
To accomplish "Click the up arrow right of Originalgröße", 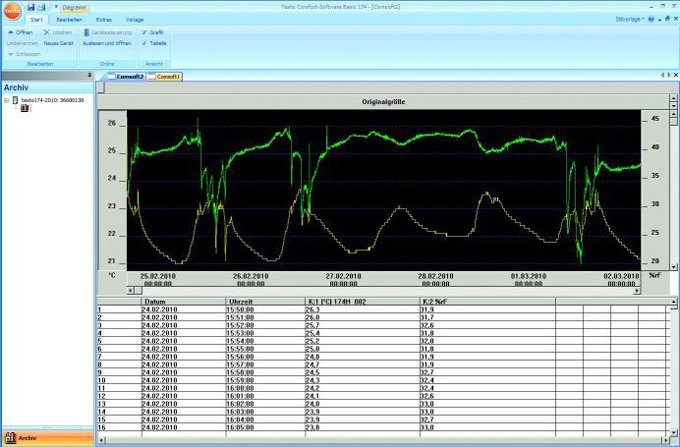I will coord(673,98).
